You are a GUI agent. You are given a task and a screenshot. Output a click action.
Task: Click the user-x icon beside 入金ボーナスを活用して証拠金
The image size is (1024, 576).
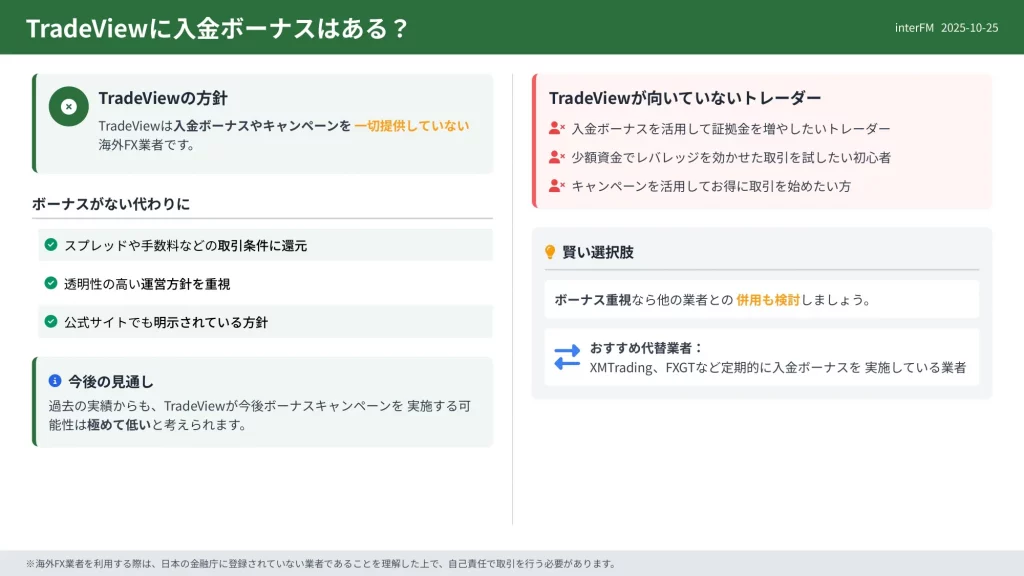point(556,128)
